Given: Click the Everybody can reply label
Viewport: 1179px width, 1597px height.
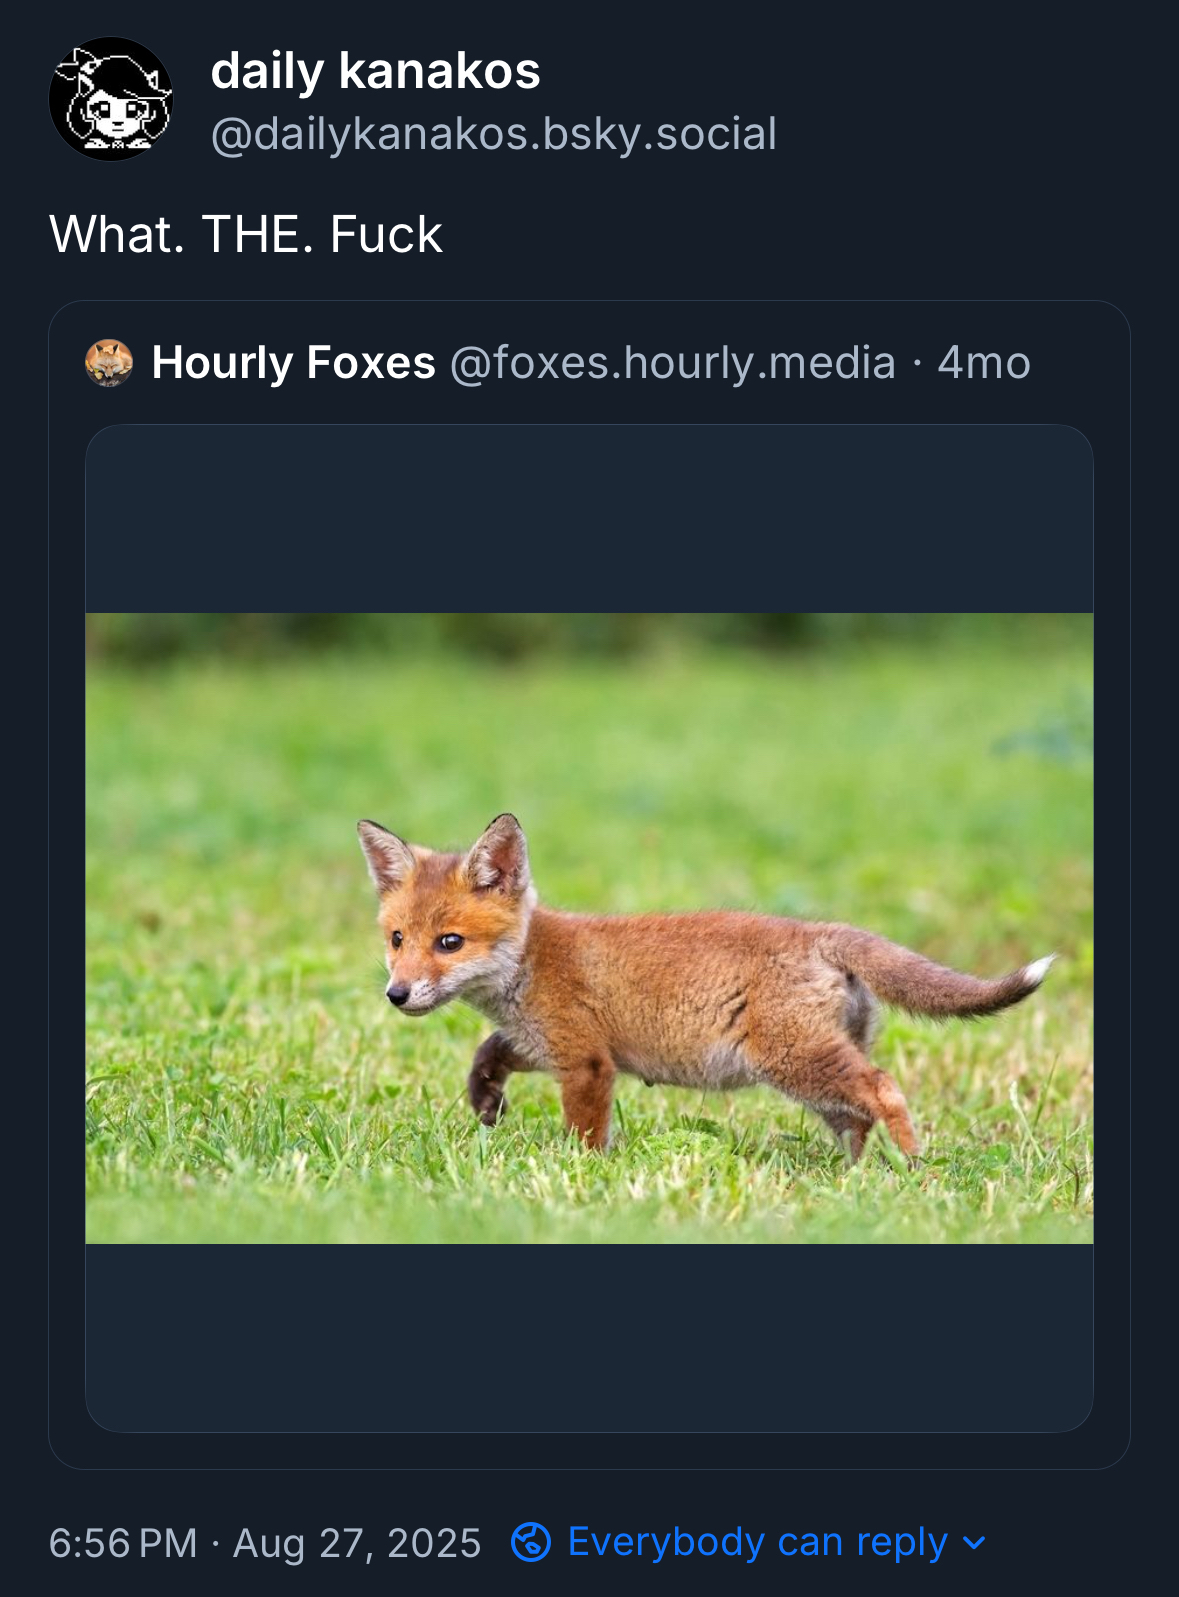Looking at the screenshot, I should tap(757, 1542).
